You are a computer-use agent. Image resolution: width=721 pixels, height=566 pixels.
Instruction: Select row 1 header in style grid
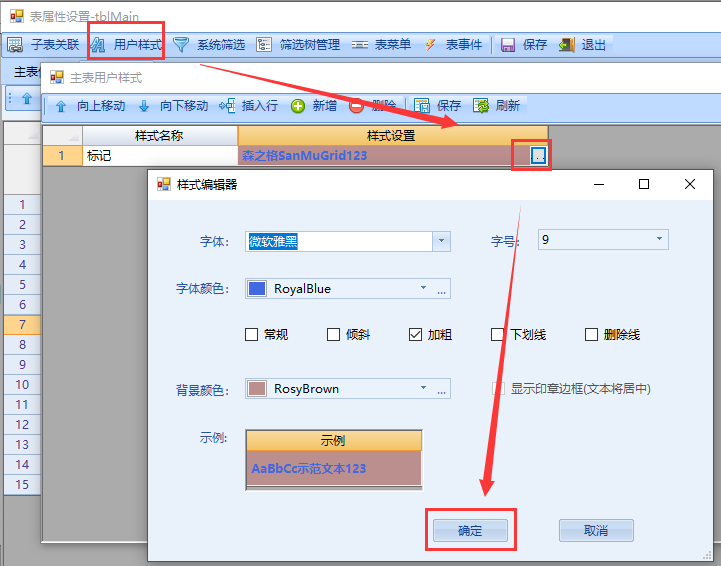coord(63,155)
